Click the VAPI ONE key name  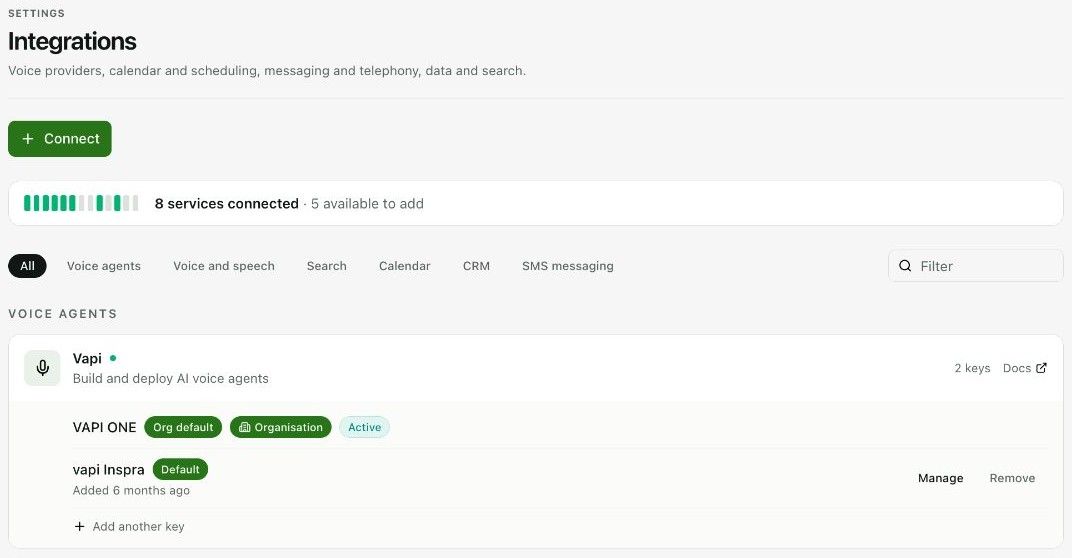coord(105,427)
